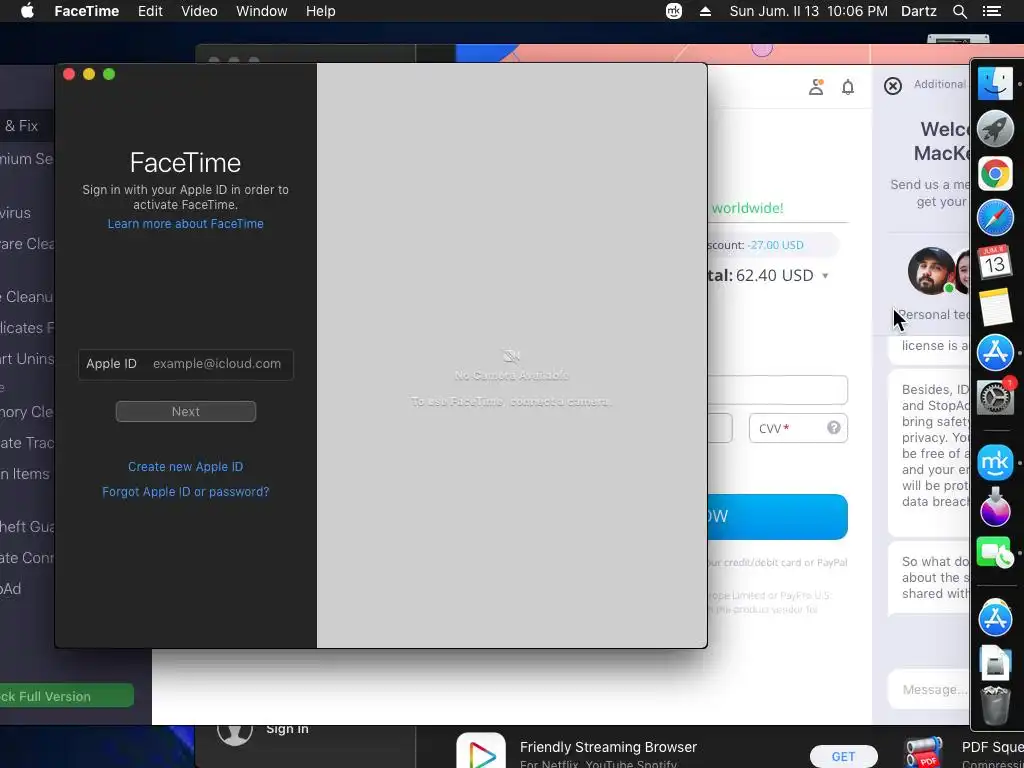The width and height of the screenshot is (1024, 768).
Task: Click Sign In in App Store window
Action: click(287, 729)
